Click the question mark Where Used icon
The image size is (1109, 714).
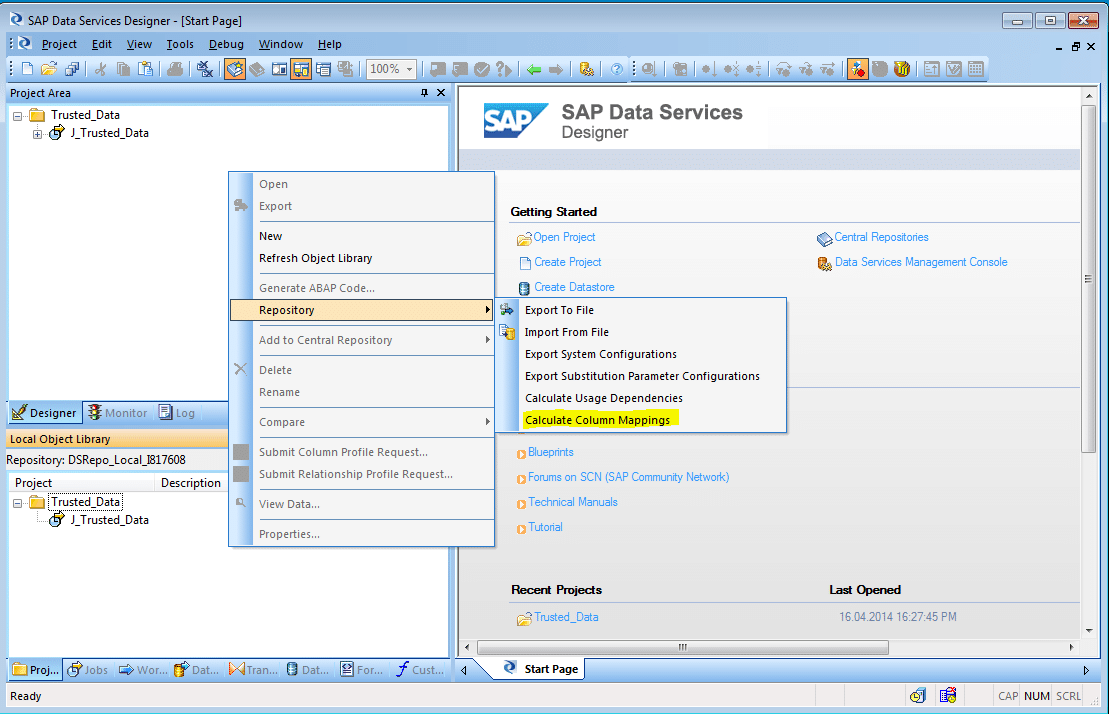click(x=504, y=69)
